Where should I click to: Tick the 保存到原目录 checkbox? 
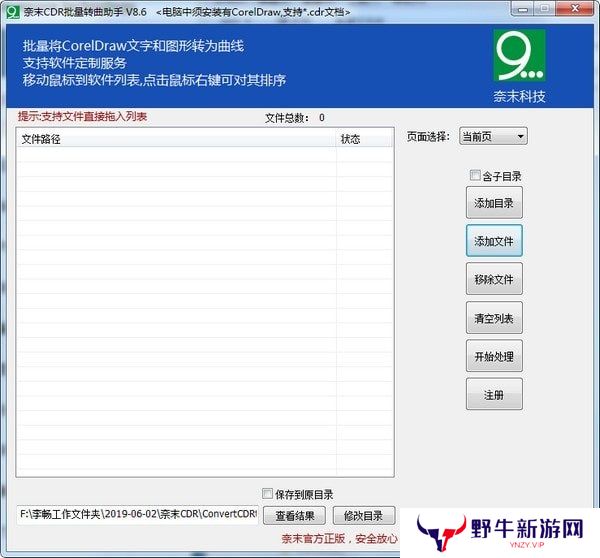point(267,493)
